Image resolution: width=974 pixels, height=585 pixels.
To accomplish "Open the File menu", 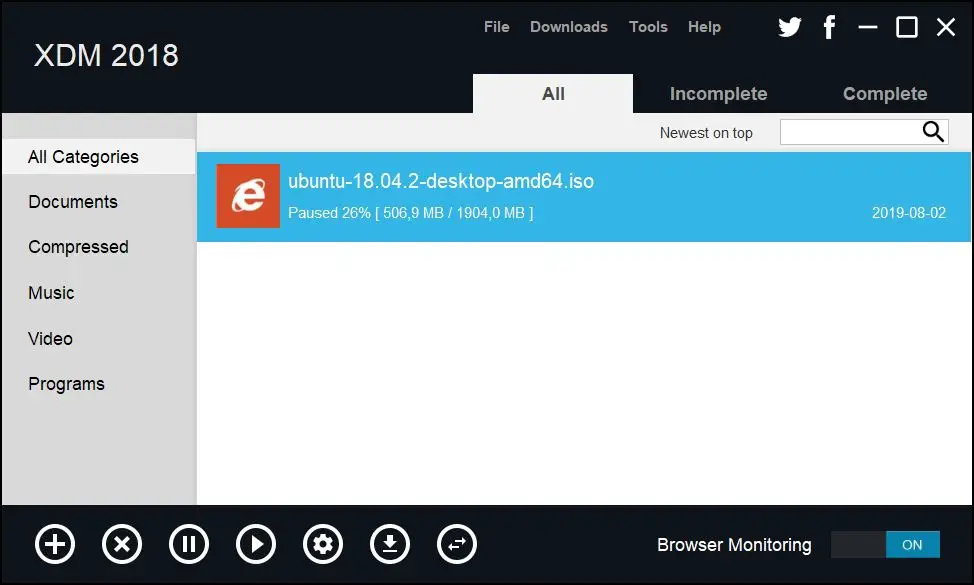I will 496,27.
